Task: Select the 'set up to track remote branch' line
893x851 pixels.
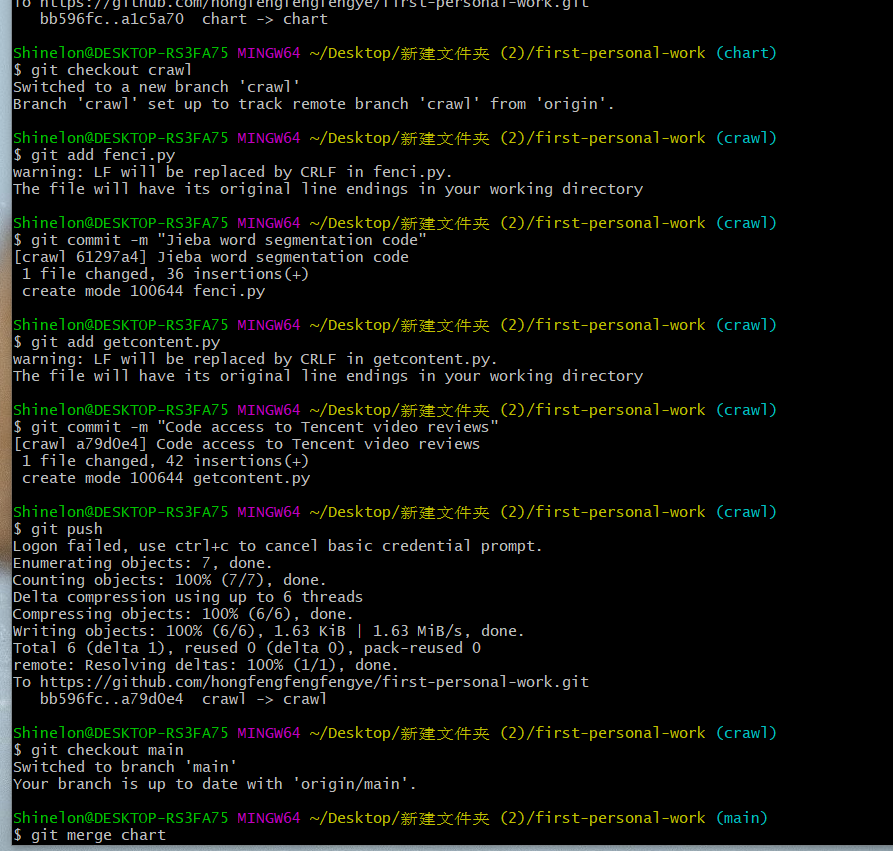Action: pyautogui.click(x=313, y=104)
